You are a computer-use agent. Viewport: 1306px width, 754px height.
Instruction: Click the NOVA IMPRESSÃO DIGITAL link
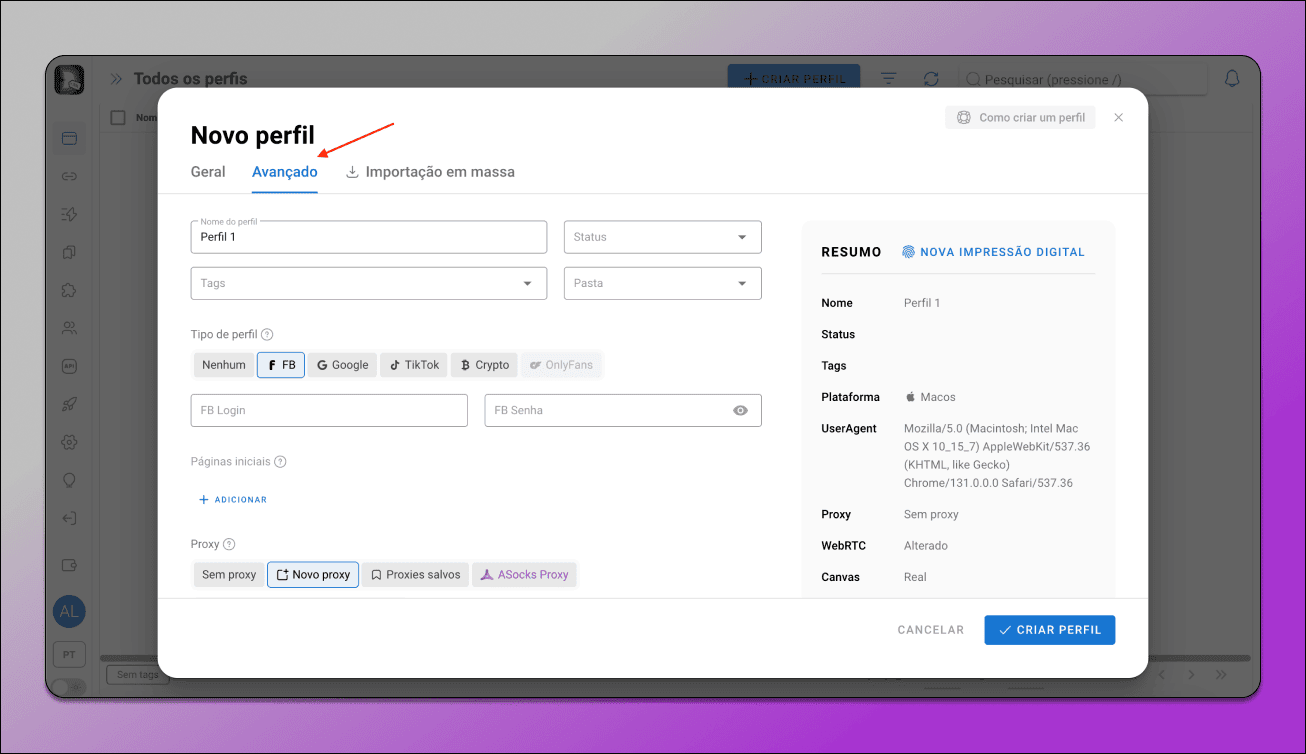(x=993, y=252)
